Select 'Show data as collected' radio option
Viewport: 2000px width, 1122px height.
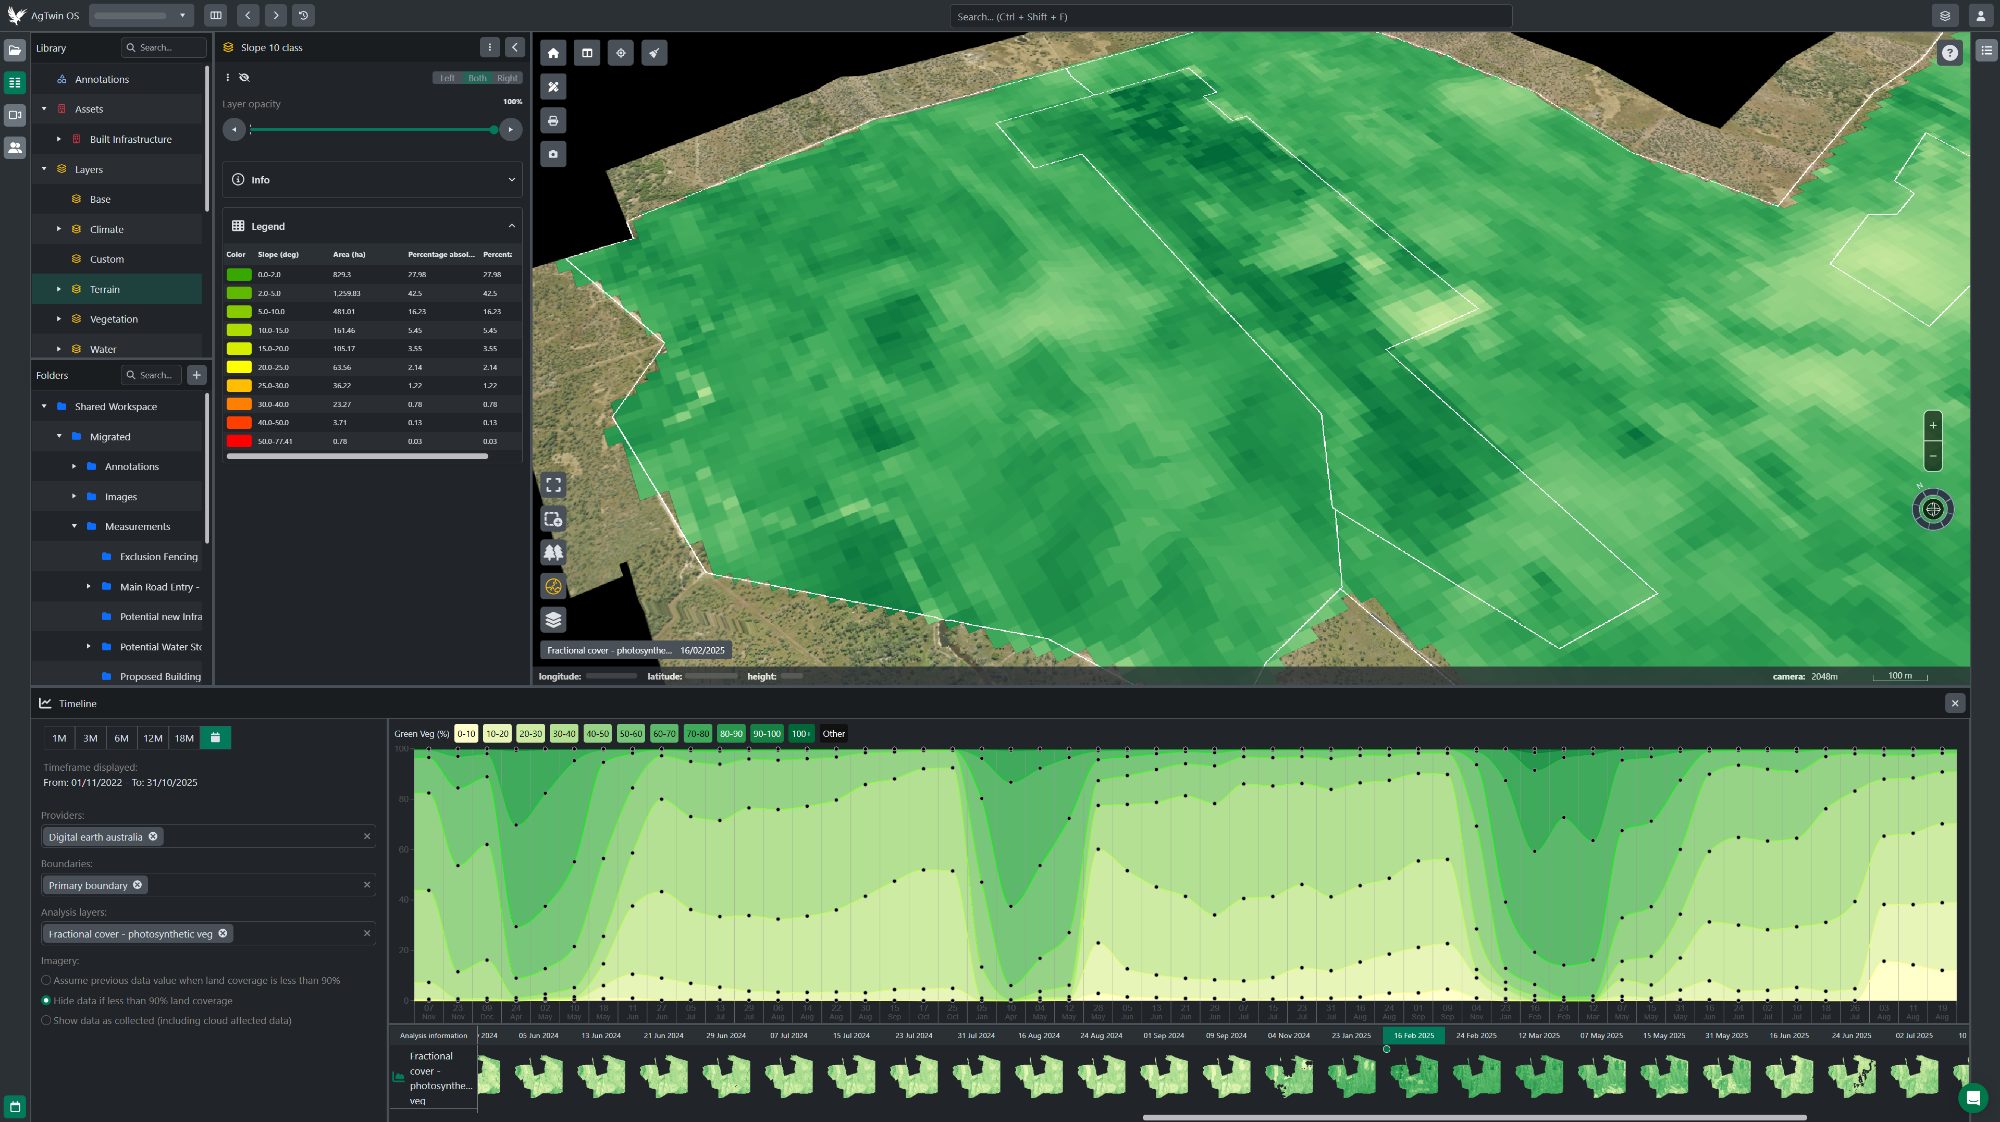(46, 1021)
